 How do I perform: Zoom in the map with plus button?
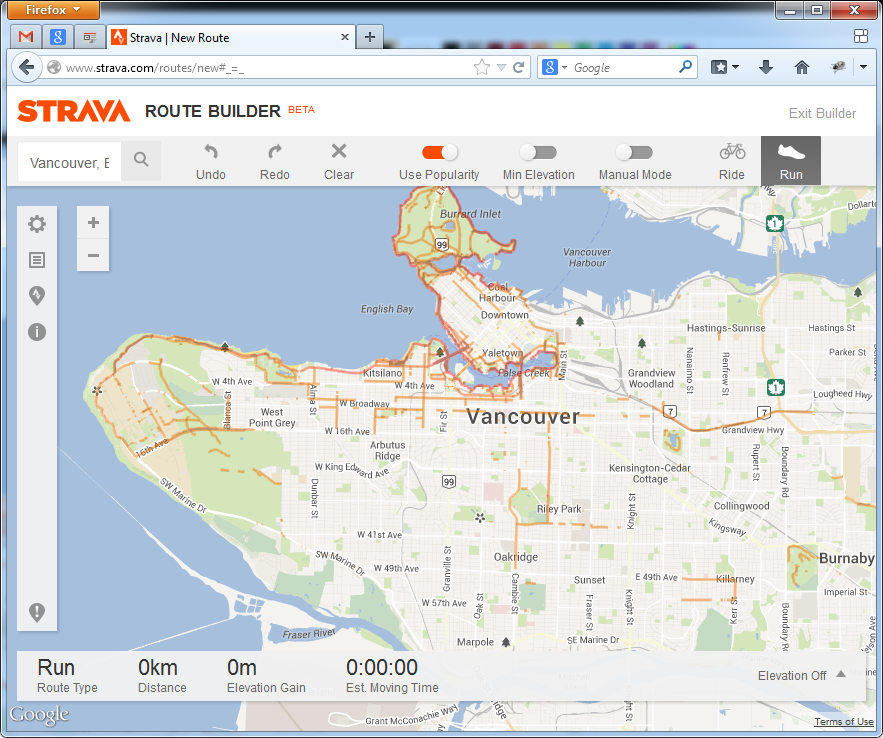click(x=93, y=223)
